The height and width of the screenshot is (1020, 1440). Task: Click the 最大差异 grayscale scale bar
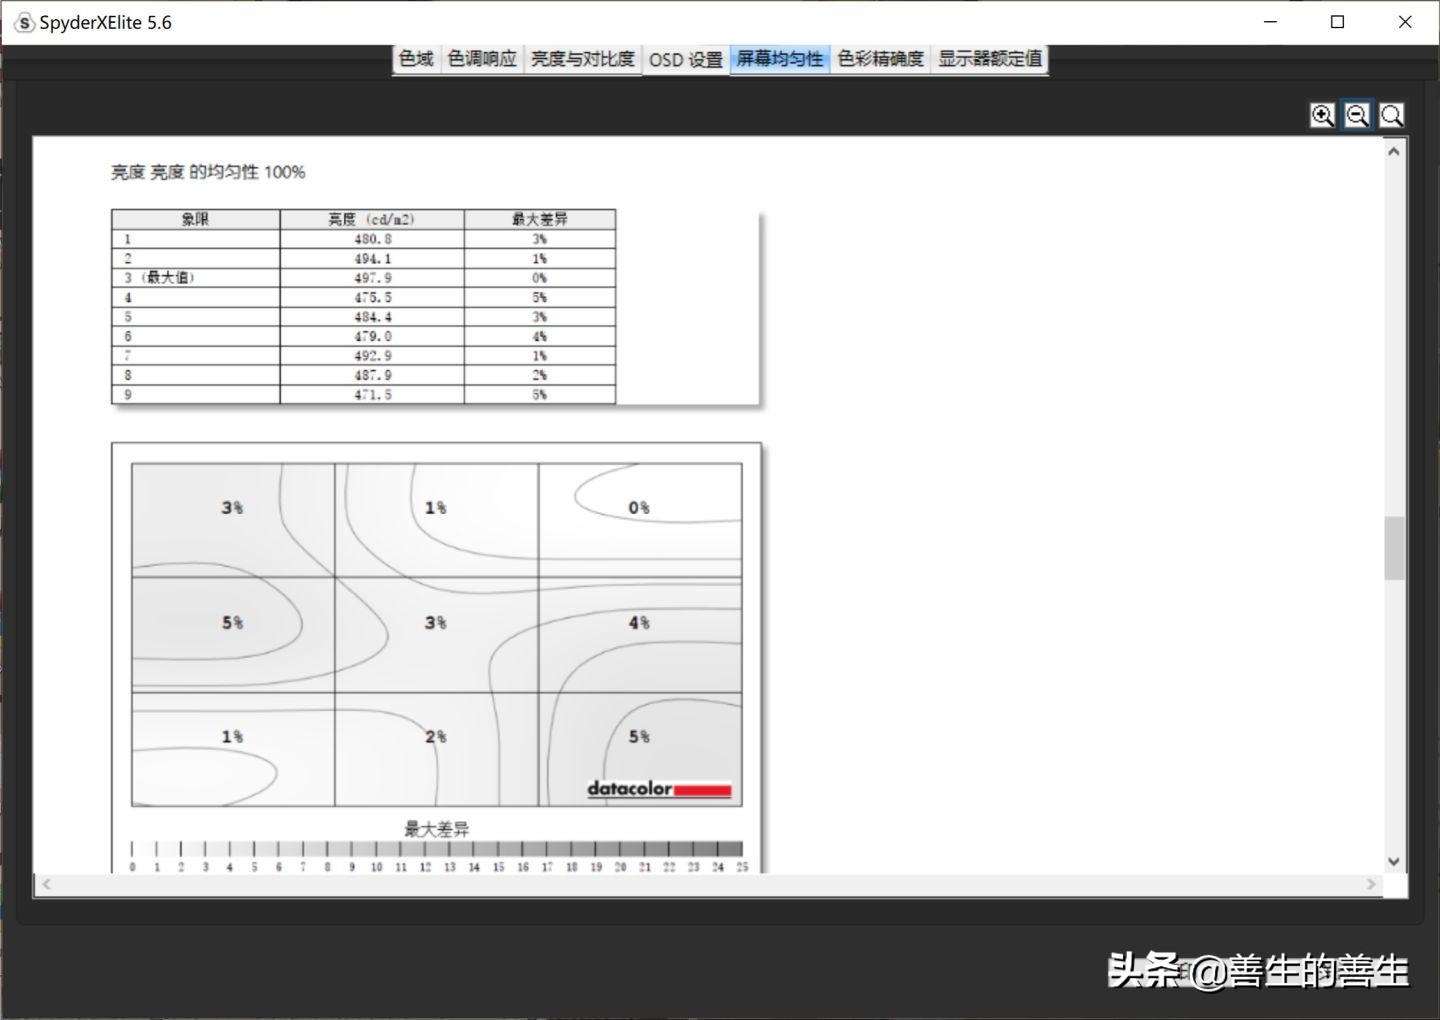[436, 846]
